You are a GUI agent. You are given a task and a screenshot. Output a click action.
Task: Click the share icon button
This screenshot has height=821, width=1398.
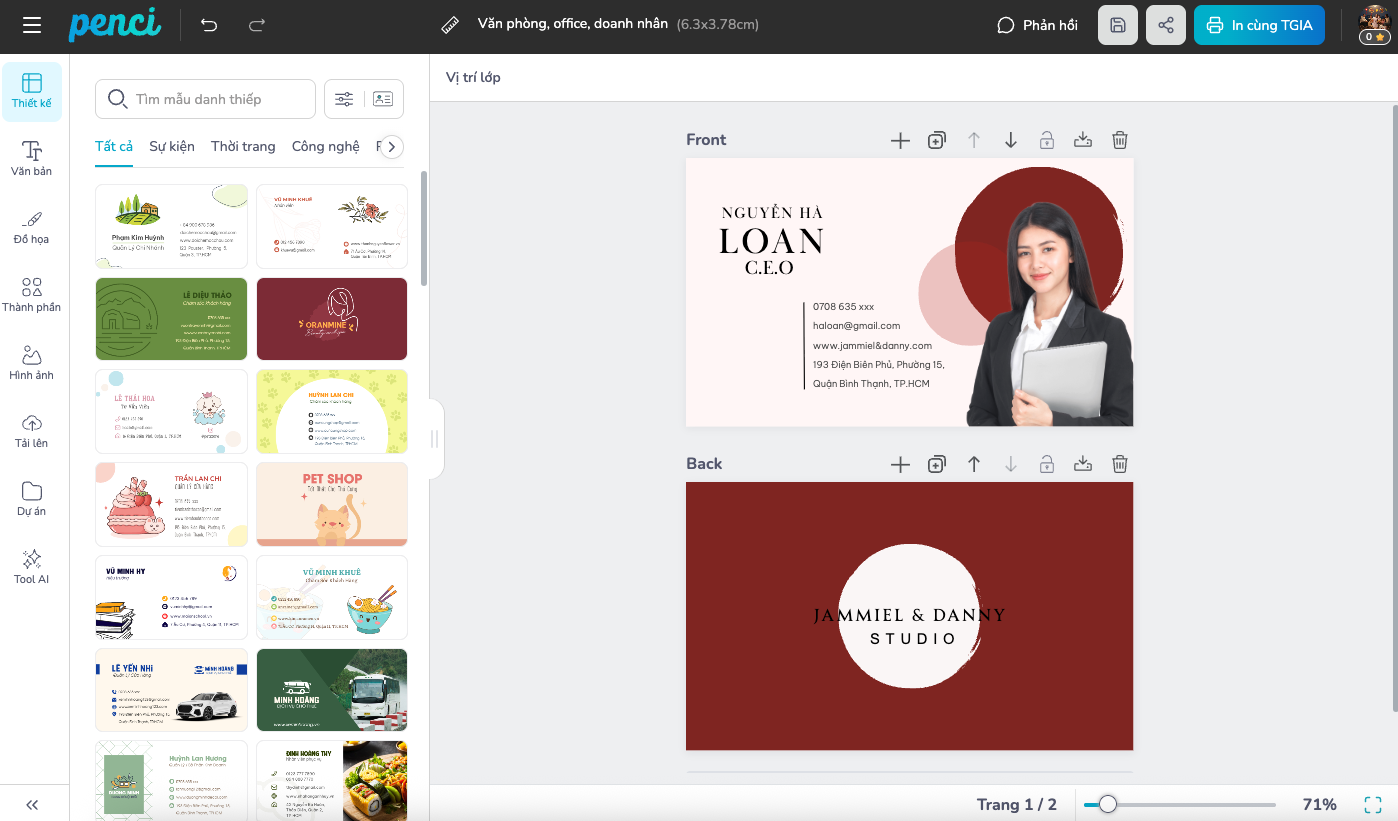point(1166,25)
